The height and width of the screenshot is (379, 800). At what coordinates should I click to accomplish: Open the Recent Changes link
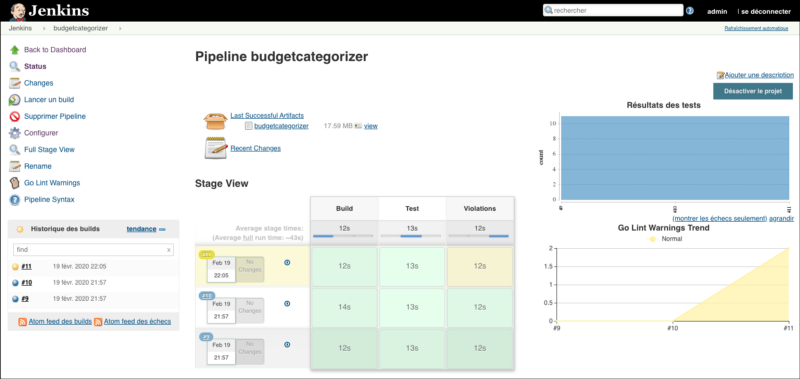pyautogui.click(x=256, y=148)
